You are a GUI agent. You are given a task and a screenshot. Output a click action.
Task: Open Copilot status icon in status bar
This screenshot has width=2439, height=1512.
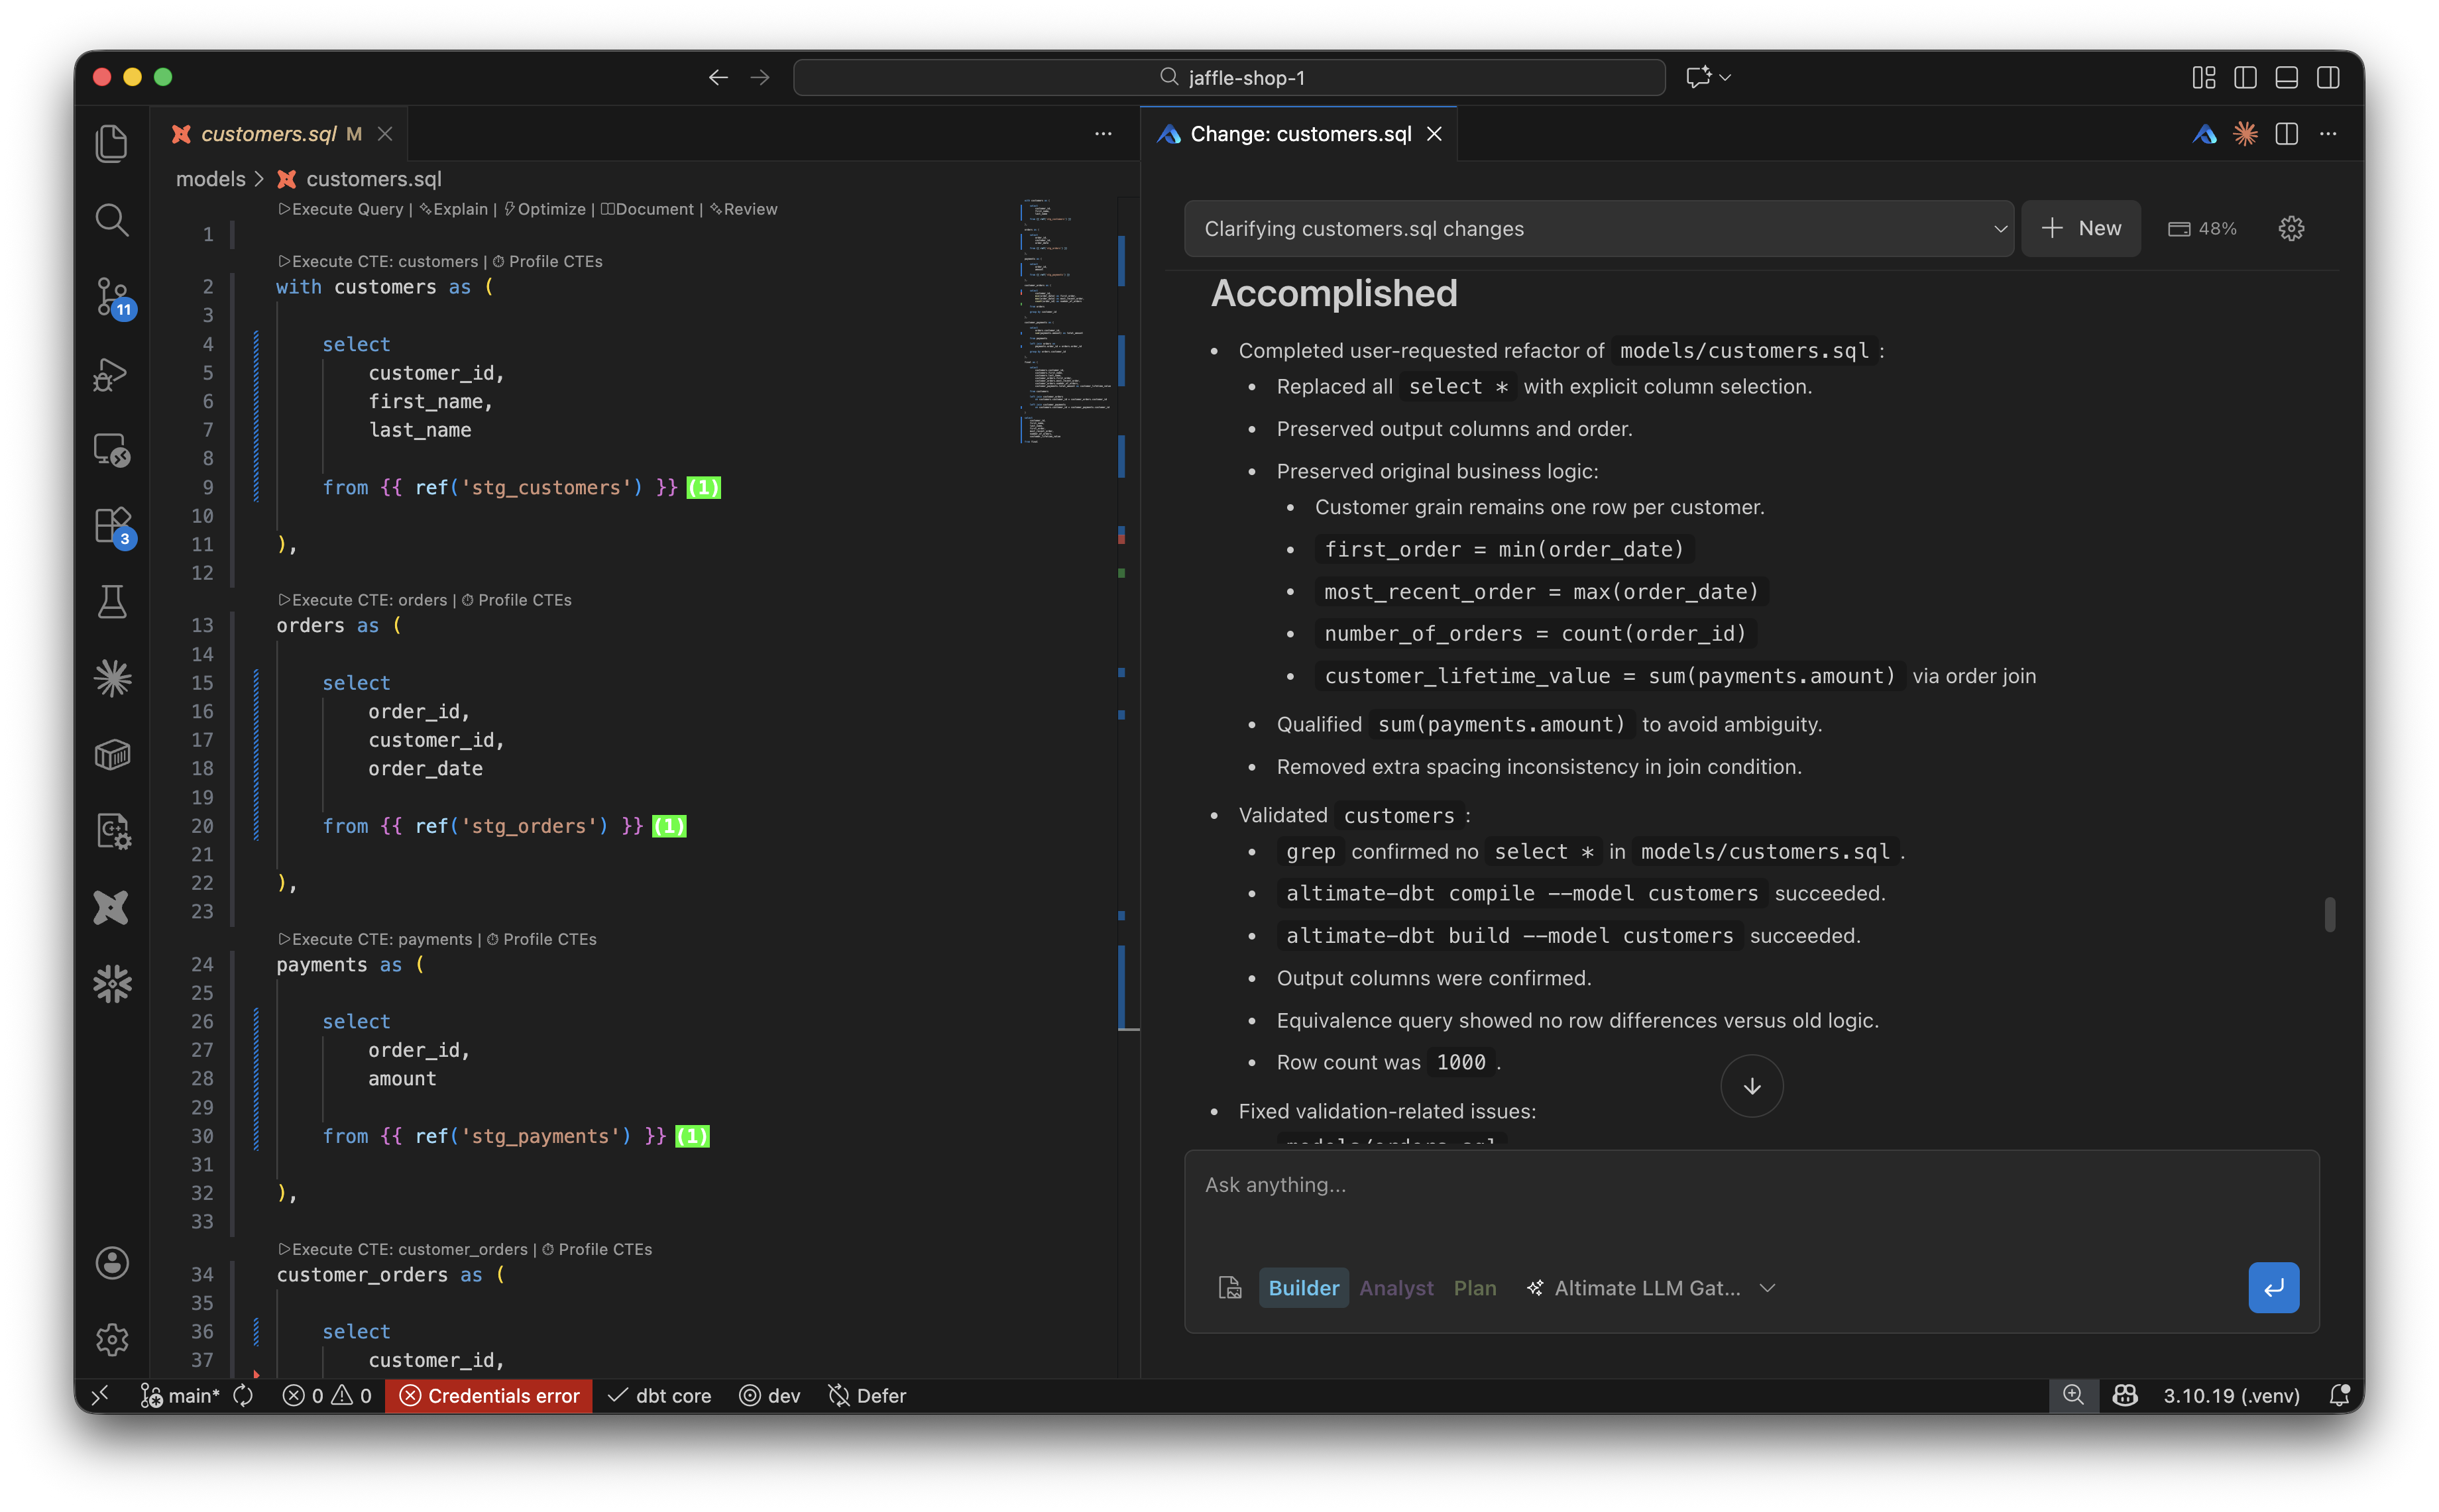[2125, 1396]
